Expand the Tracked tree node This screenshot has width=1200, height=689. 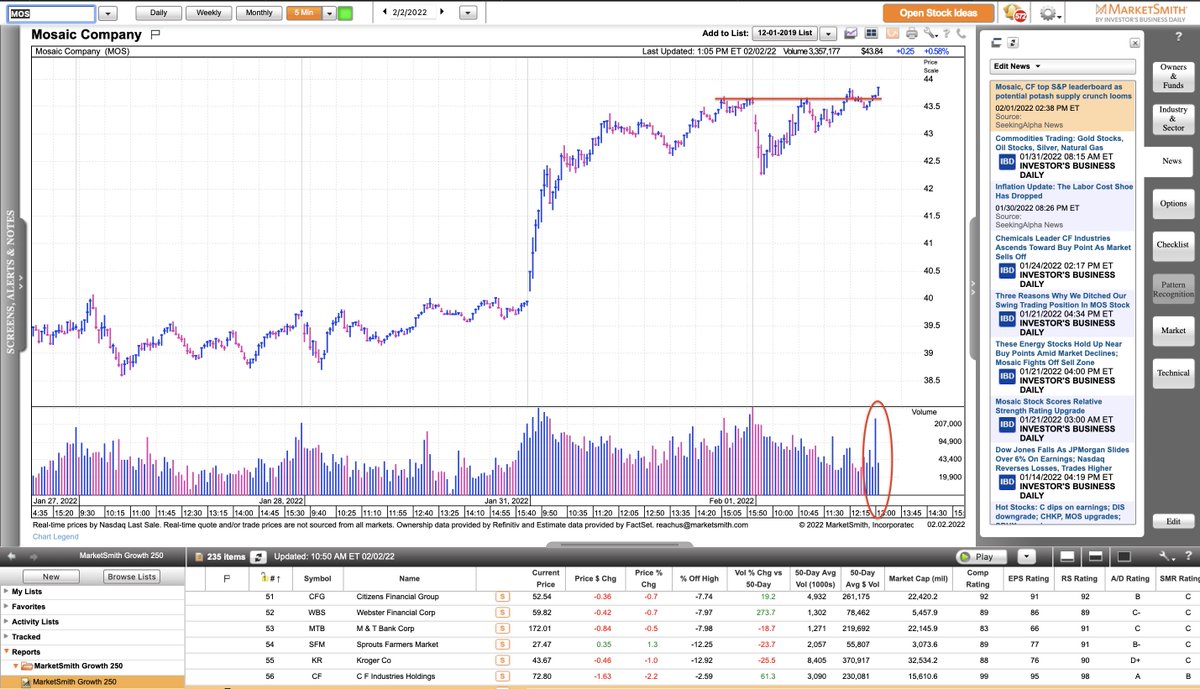pyautogui.click(x=6, y=636)
